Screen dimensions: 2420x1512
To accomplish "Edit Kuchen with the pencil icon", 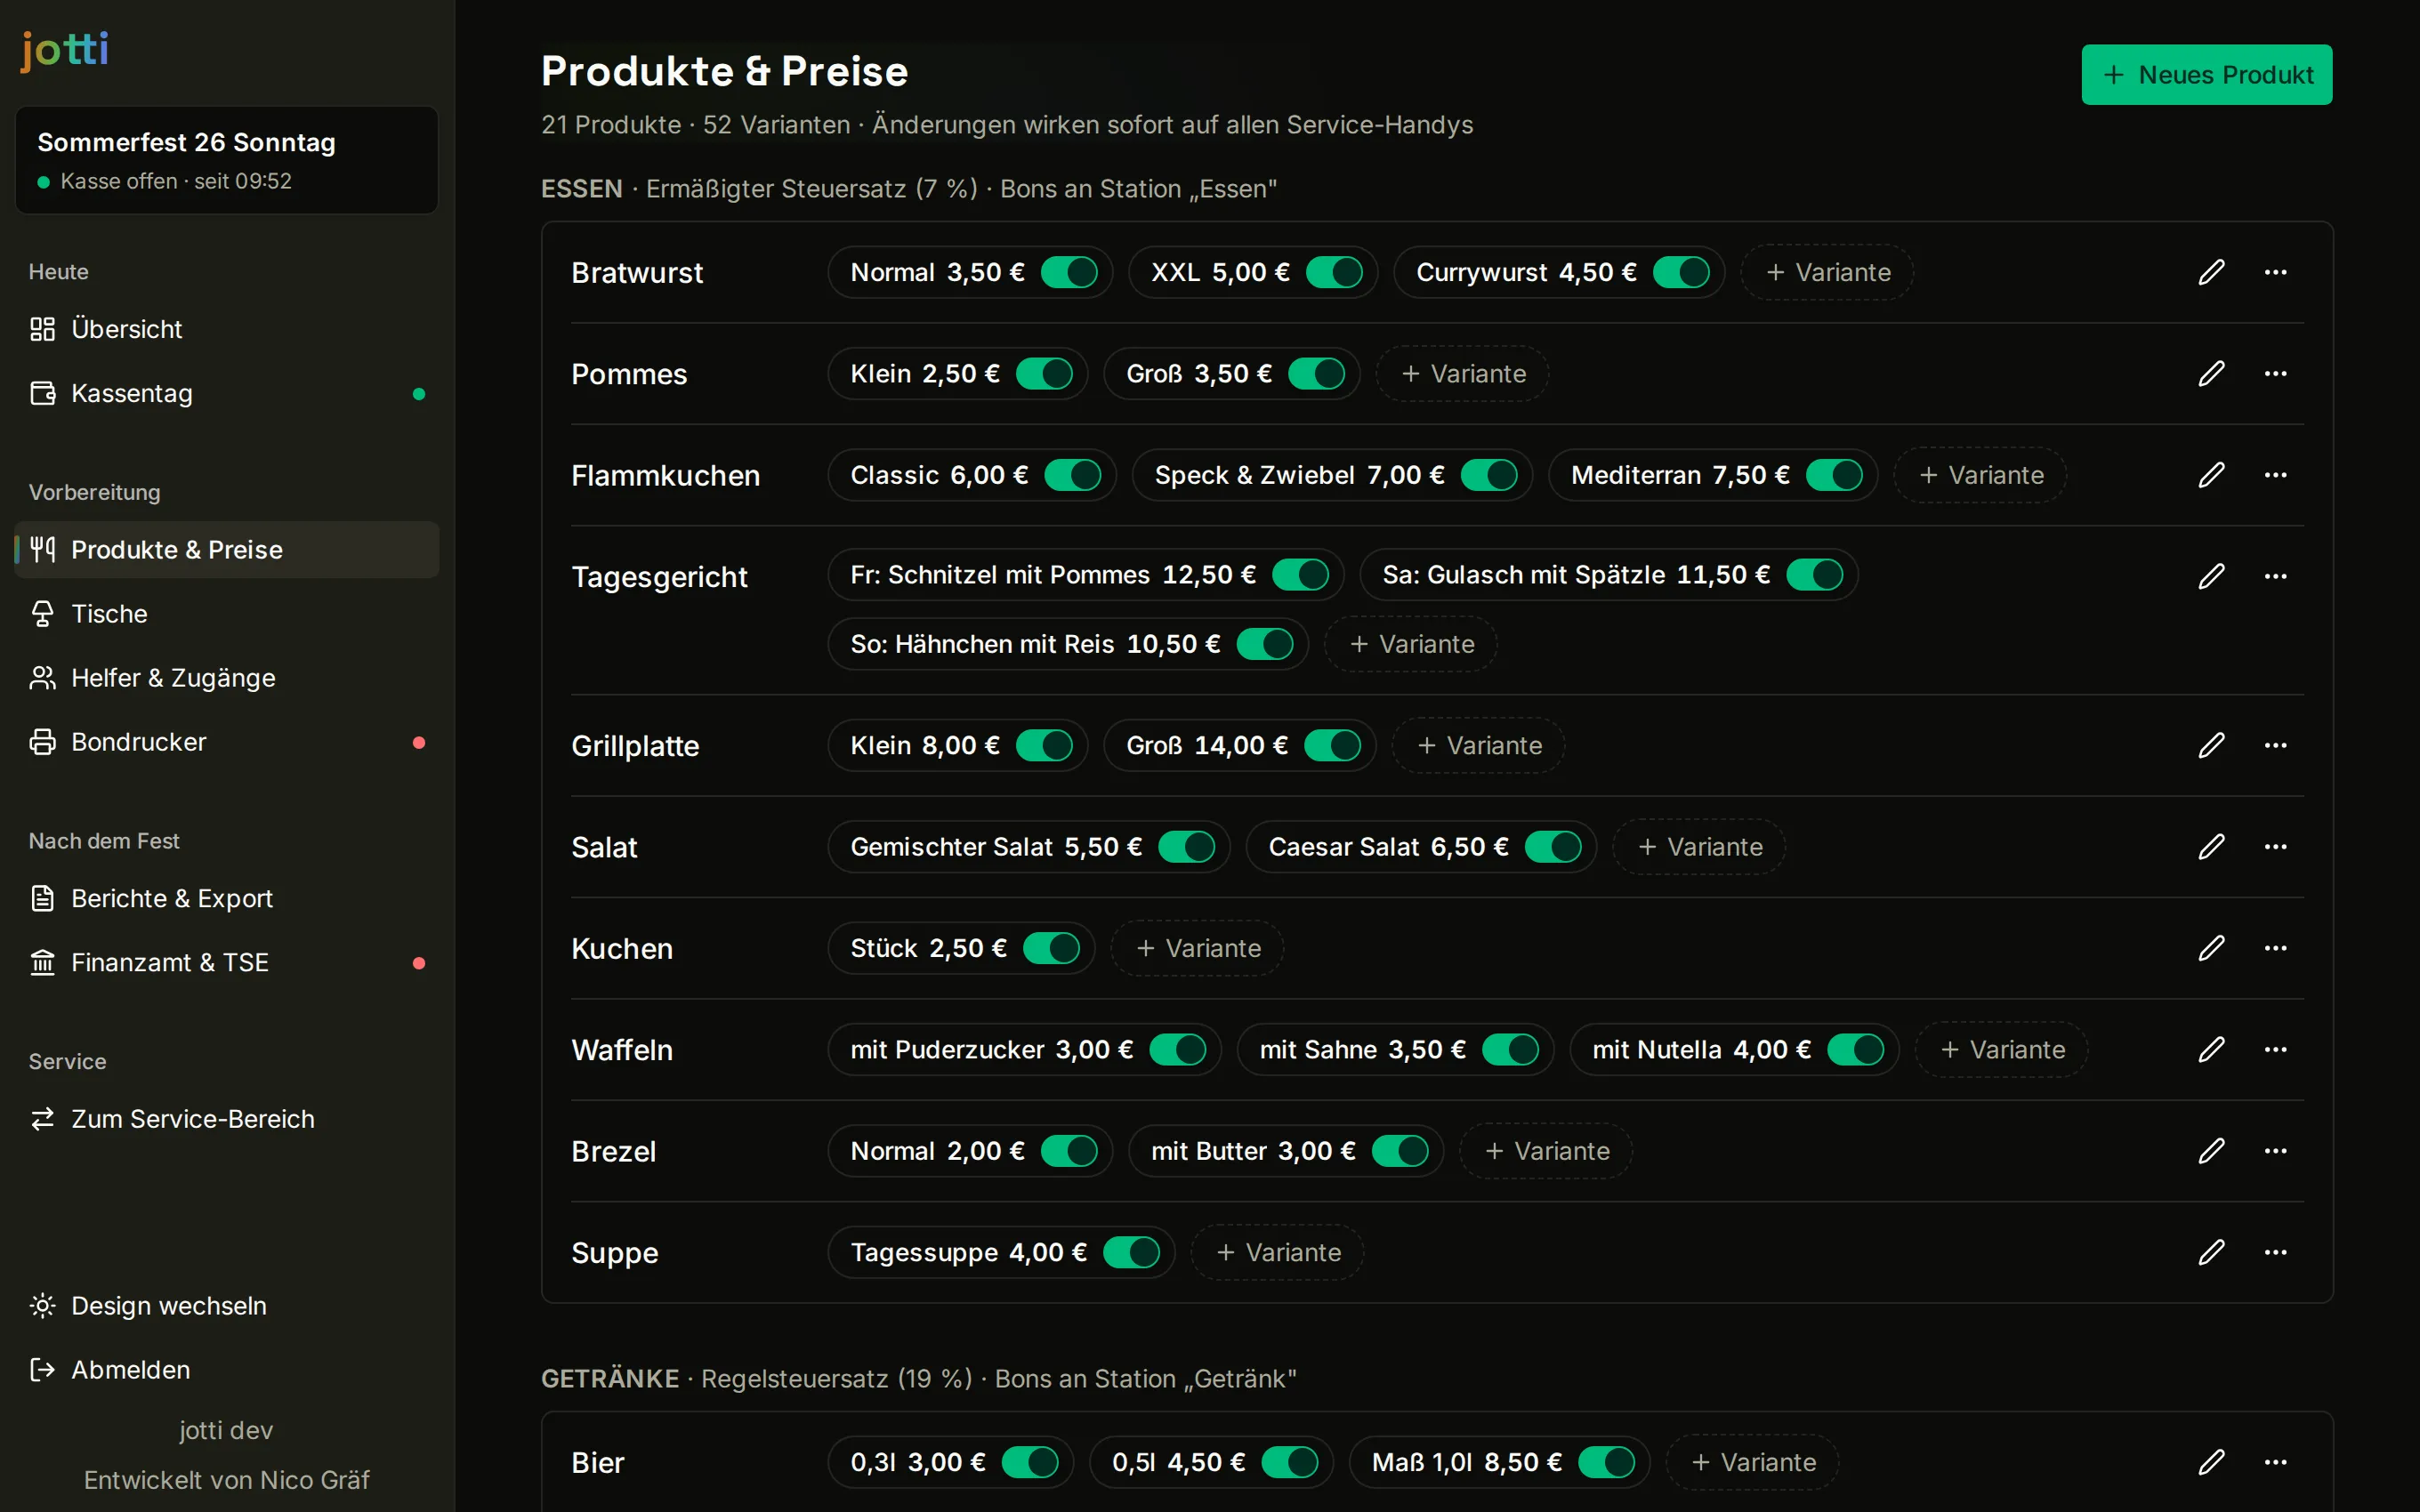I will tap(2211, 948).
